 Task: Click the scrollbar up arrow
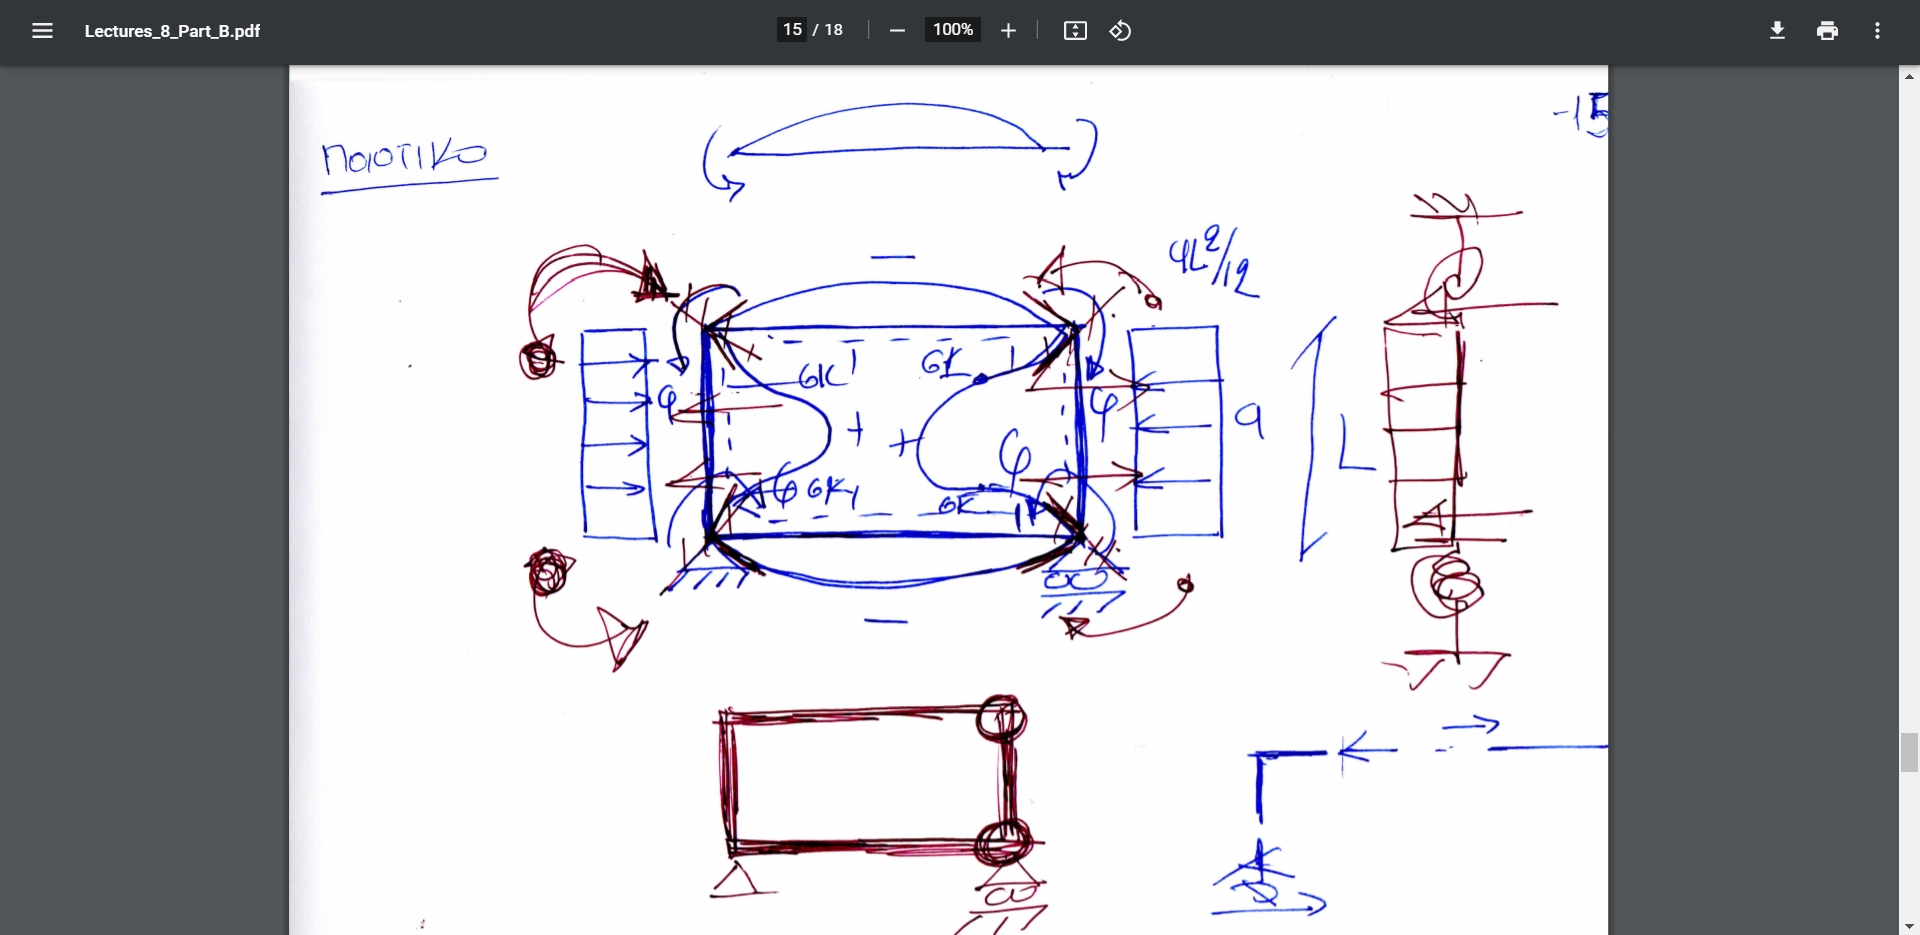[1909, 76]
